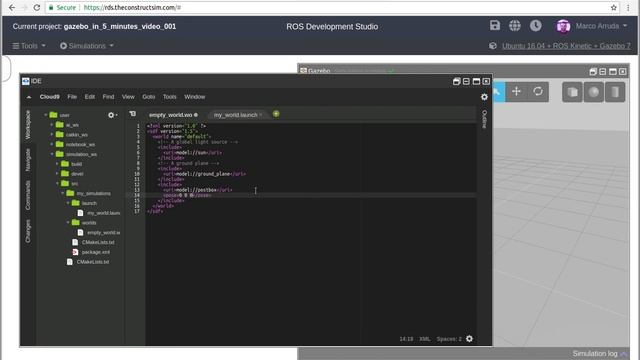Open editor settings gear in status bar
Screen dimensions: 640x360
pos(469,339)
